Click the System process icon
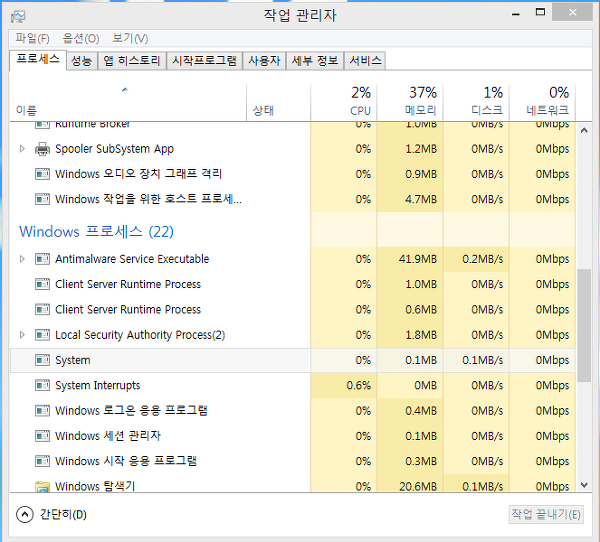 tap(42, 360)
